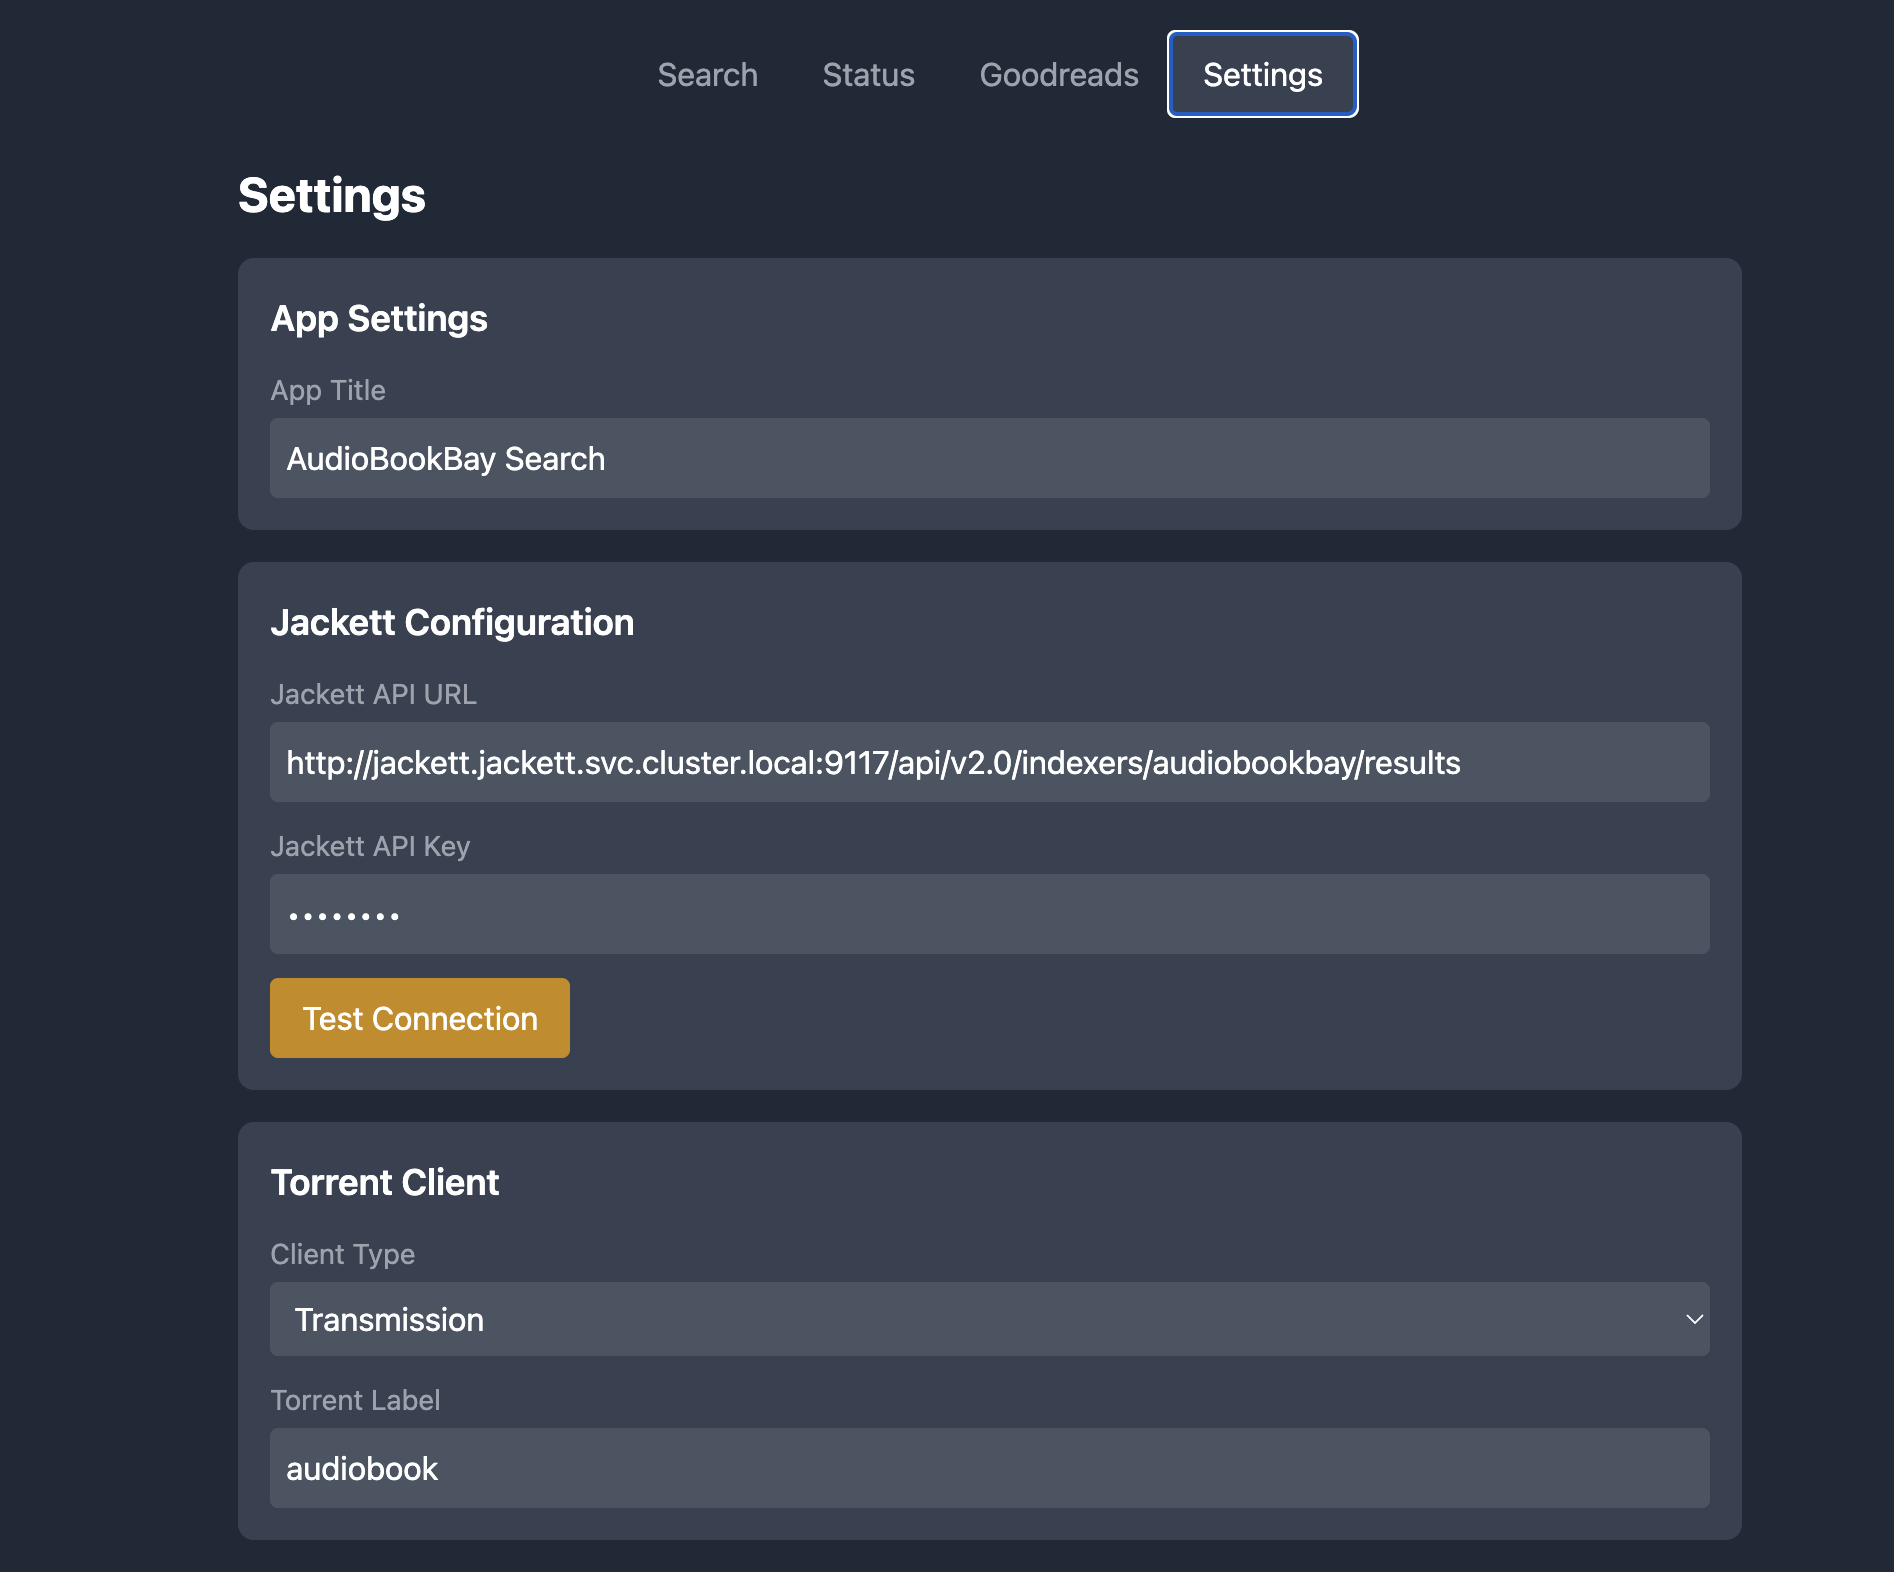Open the Search tab

[707, 75]
